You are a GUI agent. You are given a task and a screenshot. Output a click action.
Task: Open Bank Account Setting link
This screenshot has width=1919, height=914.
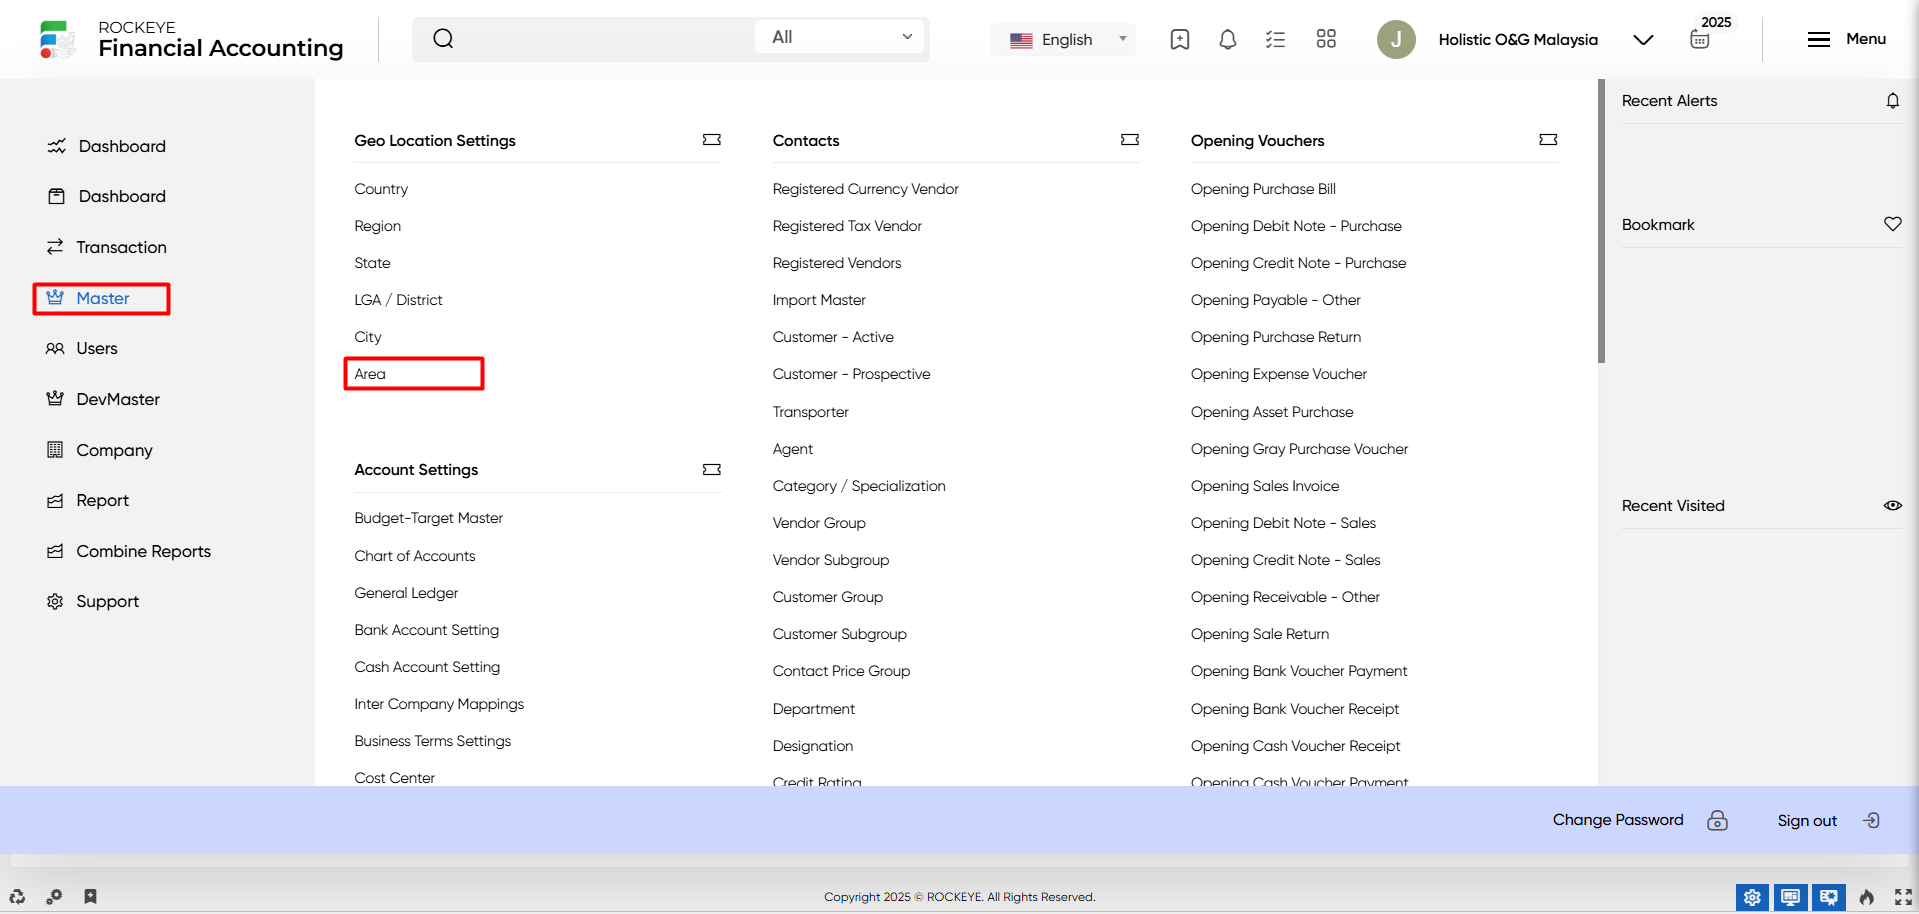point(427,630)
